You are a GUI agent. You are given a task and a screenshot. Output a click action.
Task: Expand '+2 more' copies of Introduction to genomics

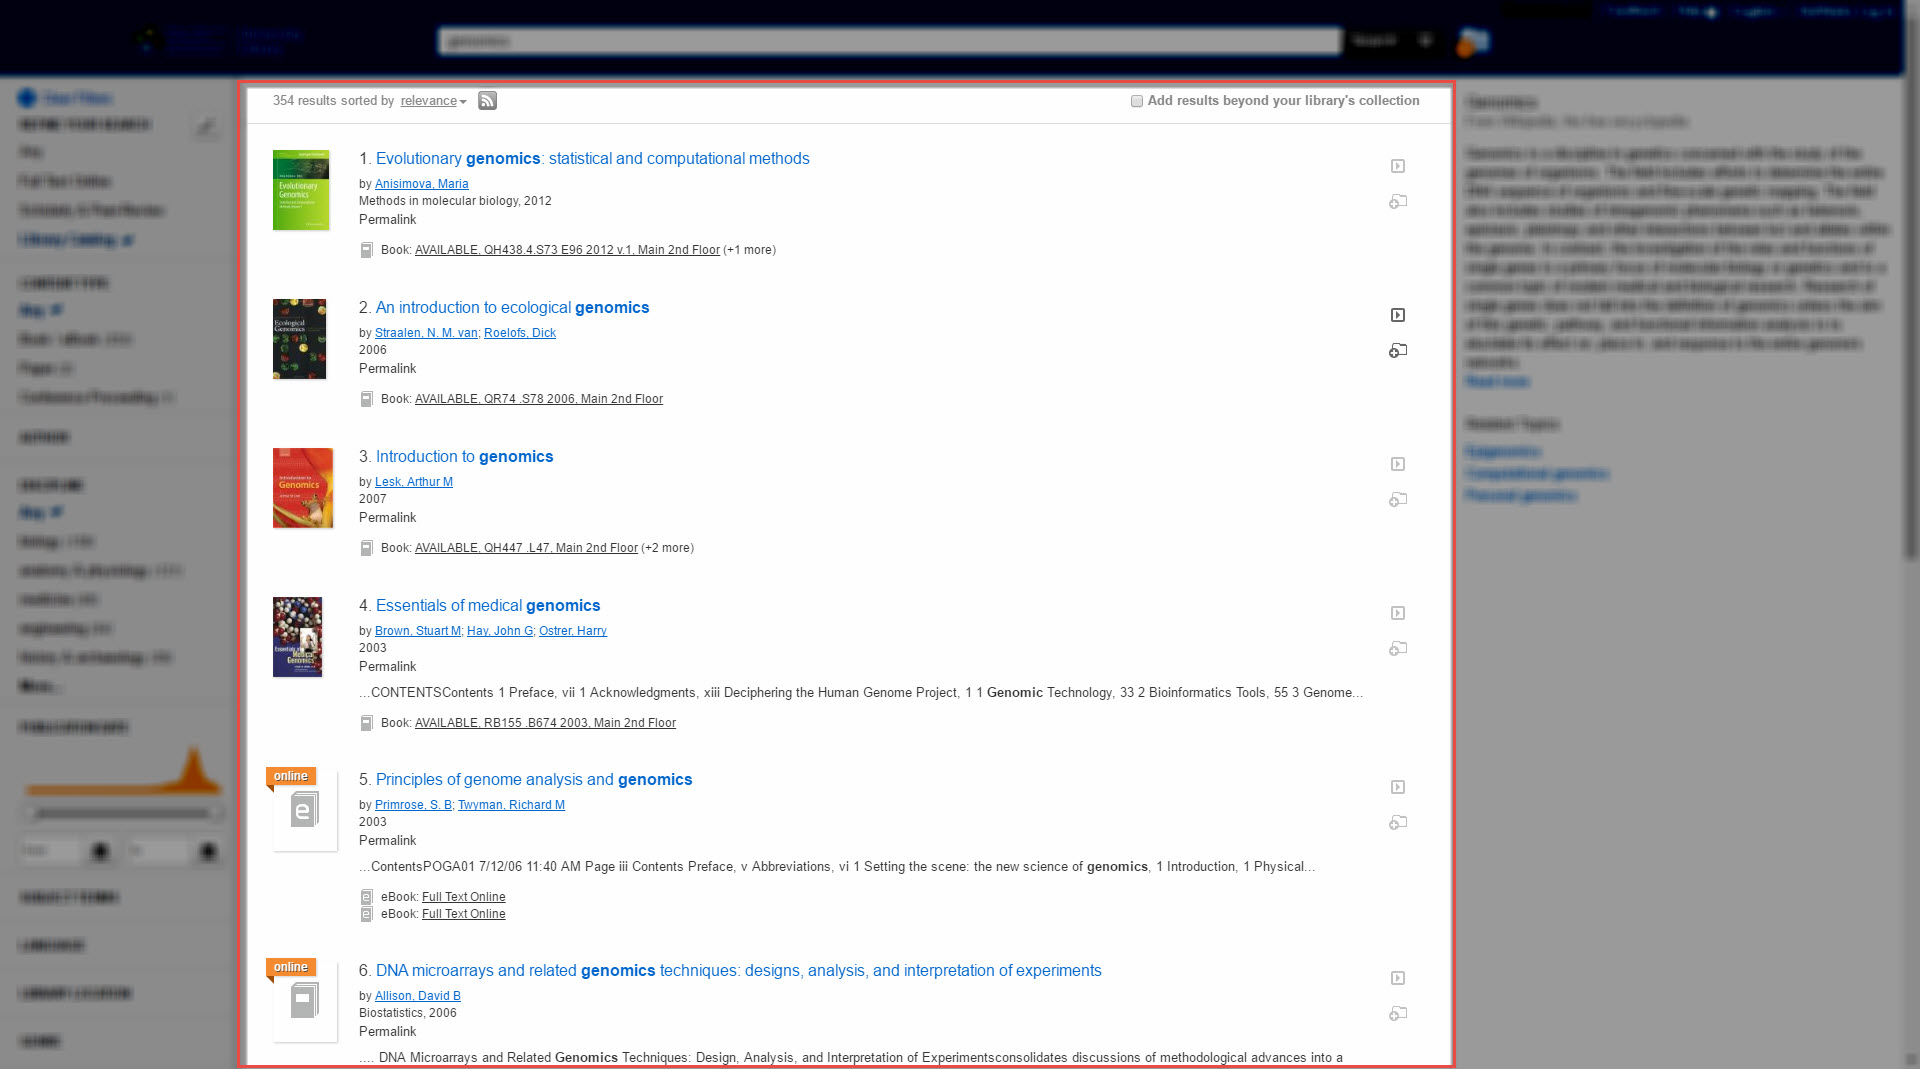[x=667, y=548]
